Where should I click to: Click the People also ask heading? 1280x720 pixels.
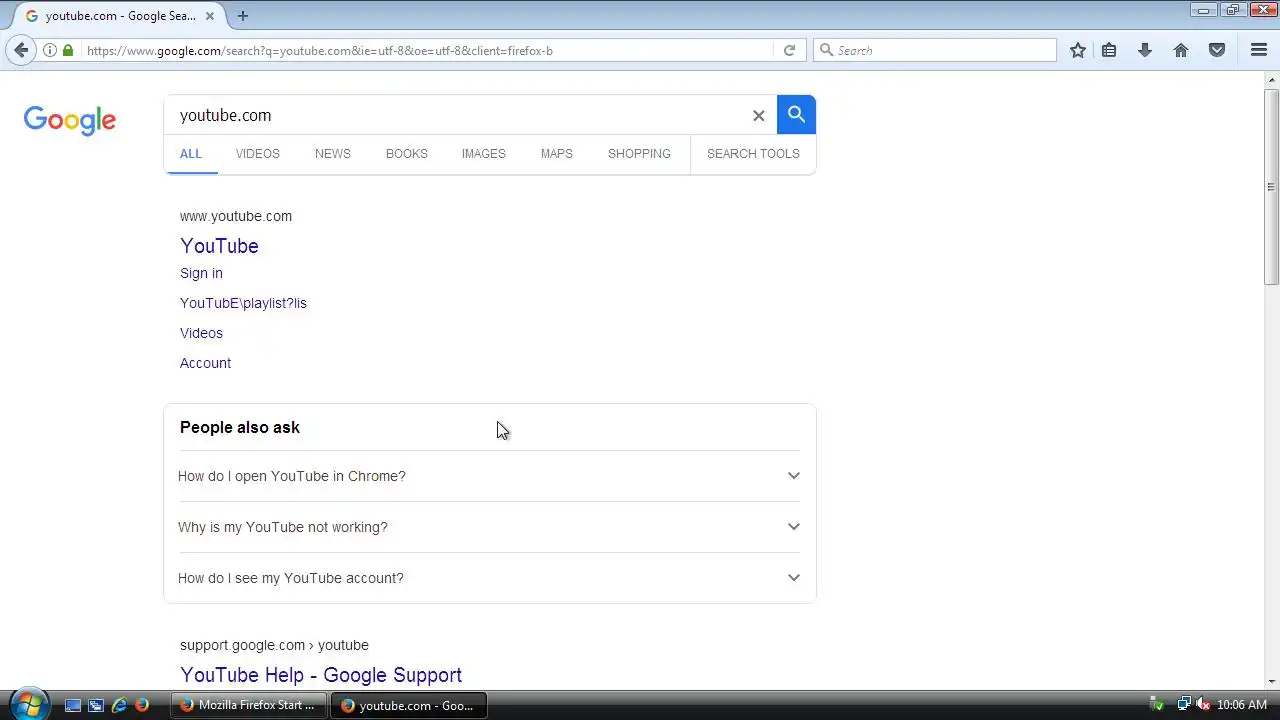pos(240,427)
